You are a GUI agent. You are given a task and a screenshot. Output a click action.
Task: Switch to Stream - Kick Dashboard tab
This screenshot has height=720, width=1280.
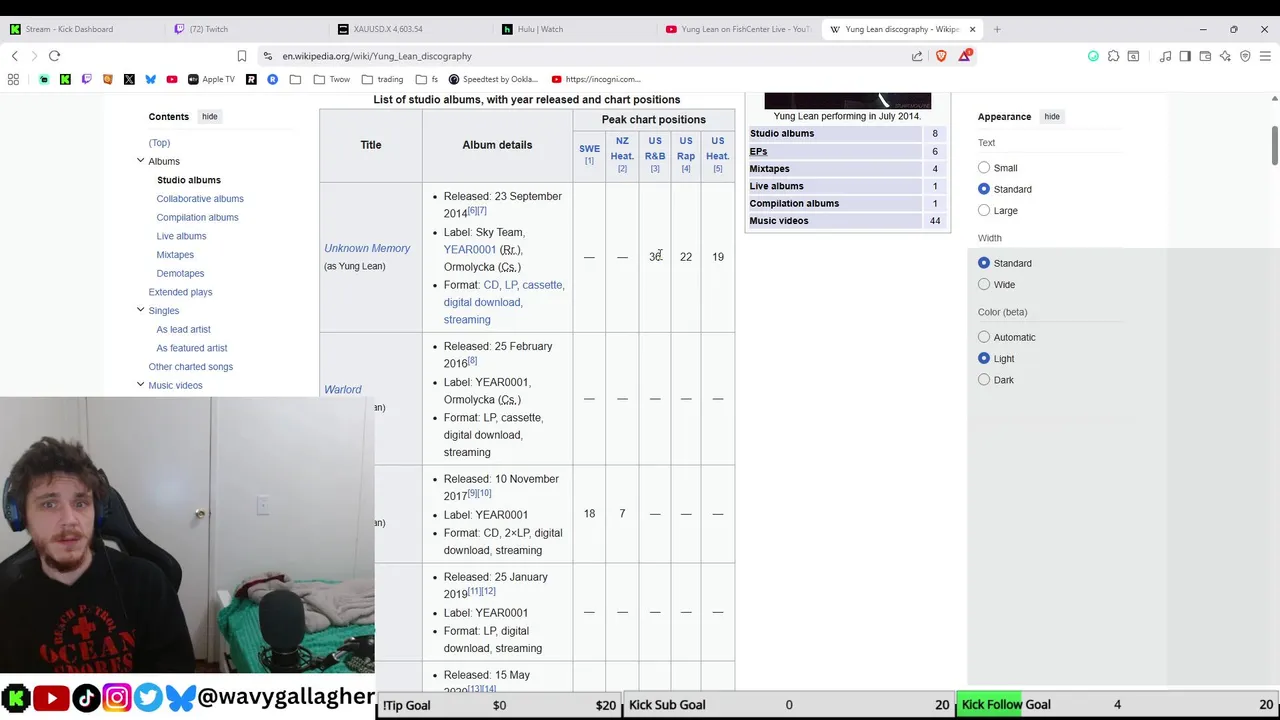click(x=80, y=29)
